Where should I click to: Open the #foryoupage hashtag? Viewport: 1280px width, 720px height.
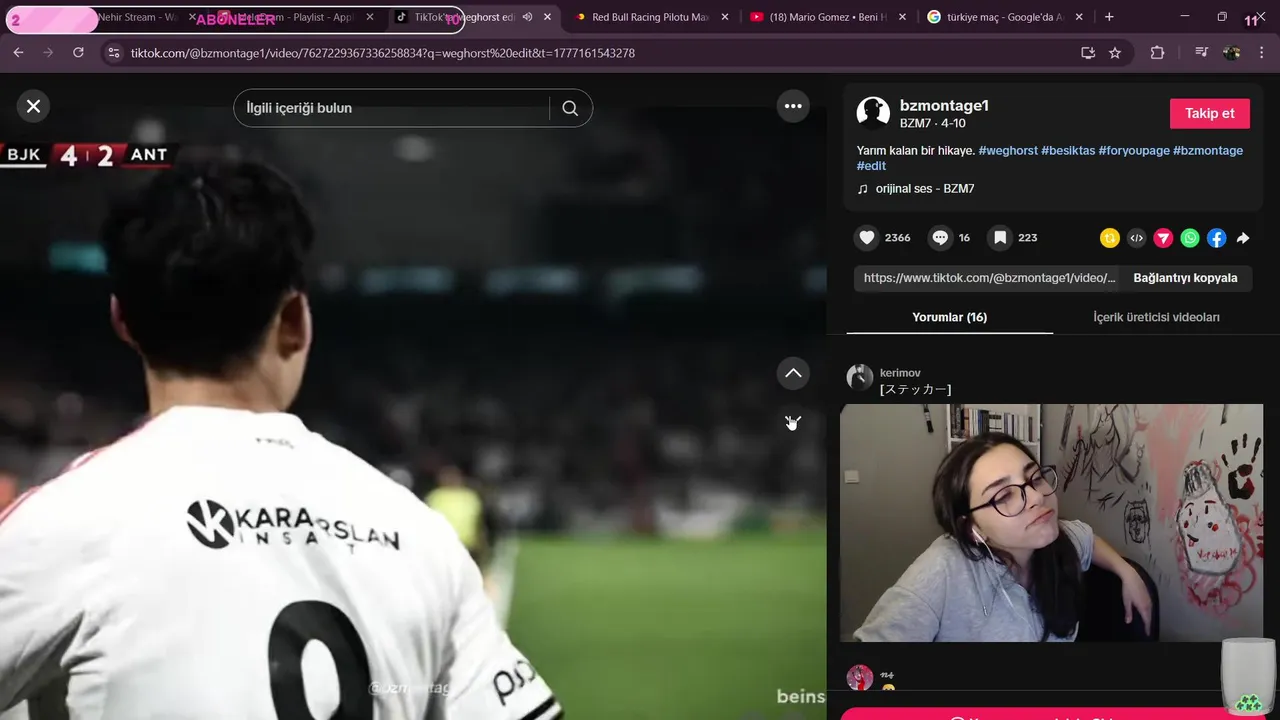pyautogui.click(x=1134, y=150)
